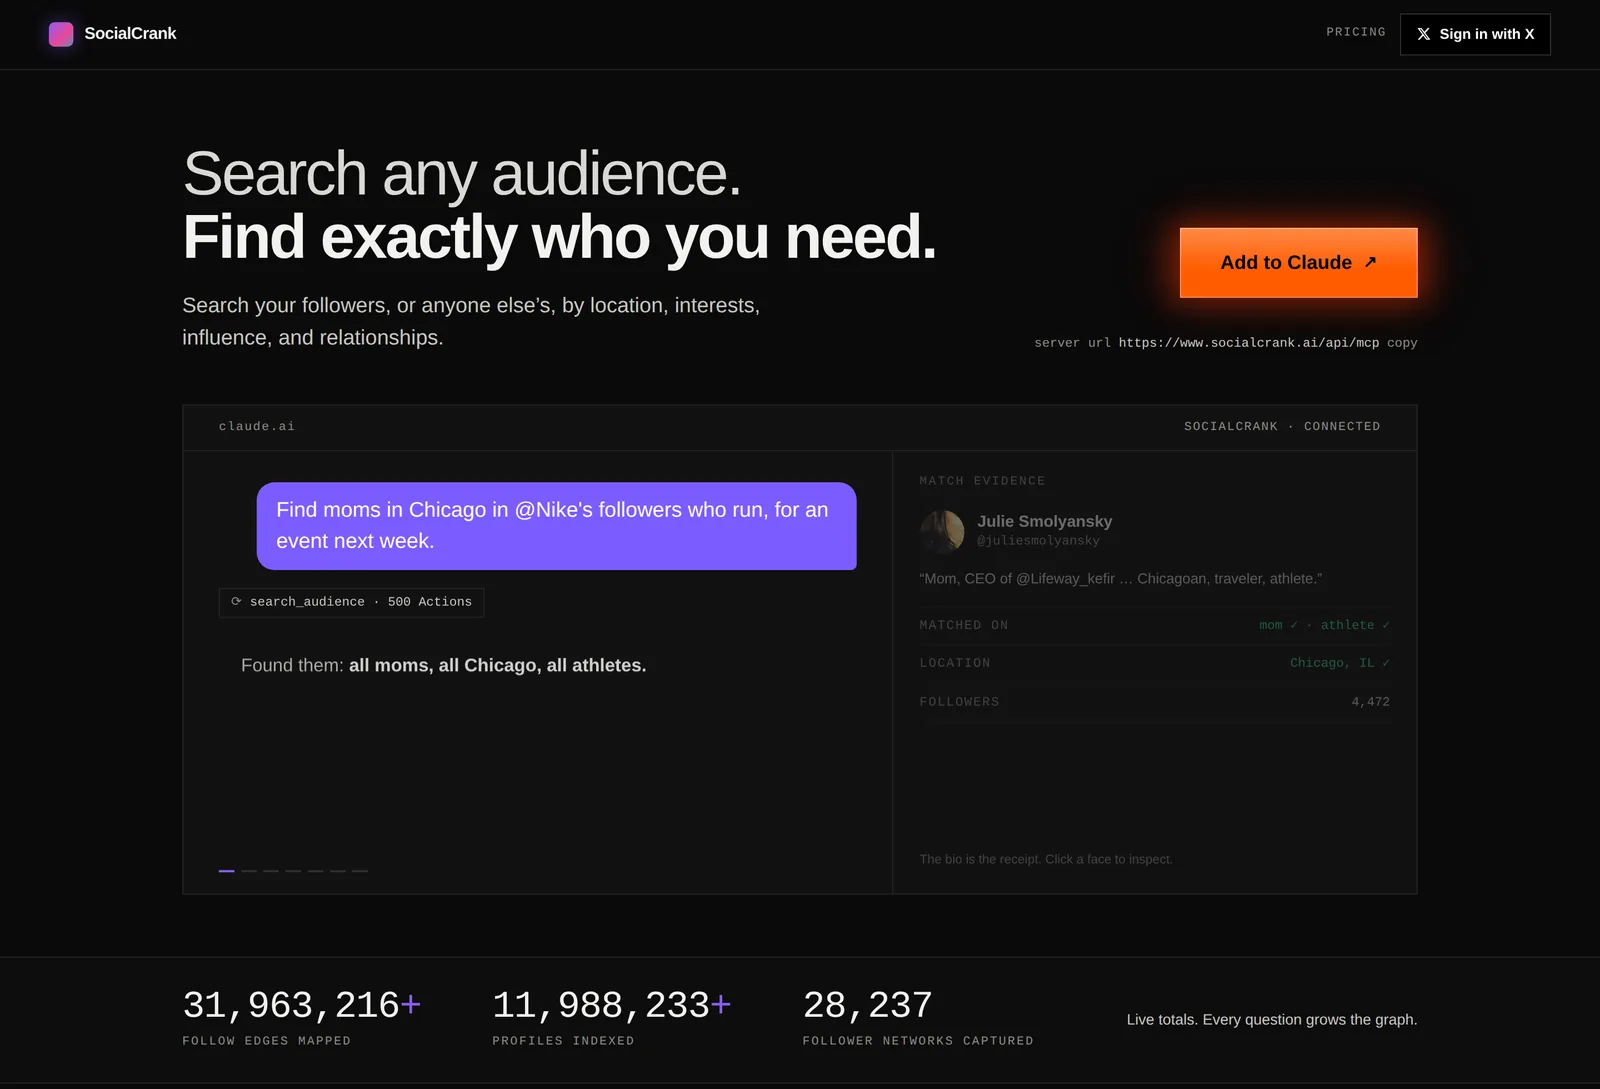Click the SocialCrank gradient logo icon
Image resolution: width=1600 pixels, height=1089 pixels.
(61, 34)
